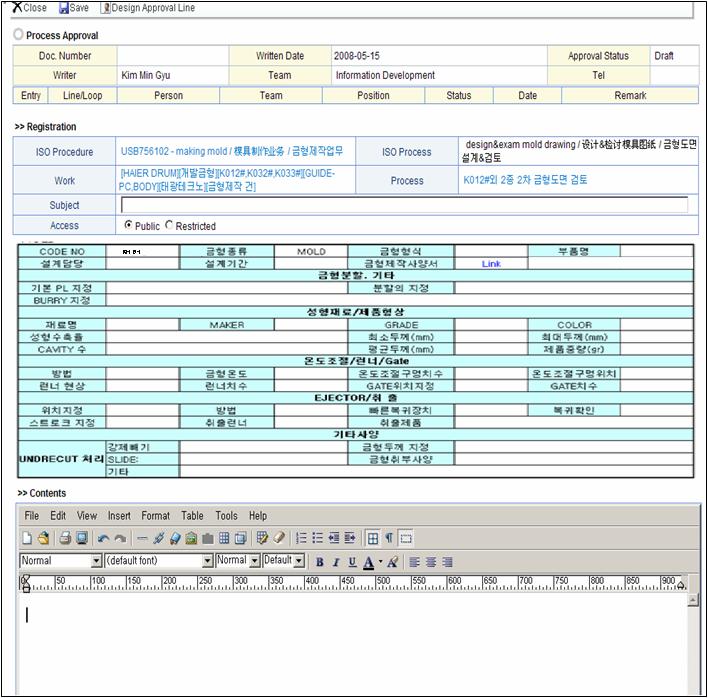Click the Undo arrow icon
The image size is (708, 698).
coord(103,538)
